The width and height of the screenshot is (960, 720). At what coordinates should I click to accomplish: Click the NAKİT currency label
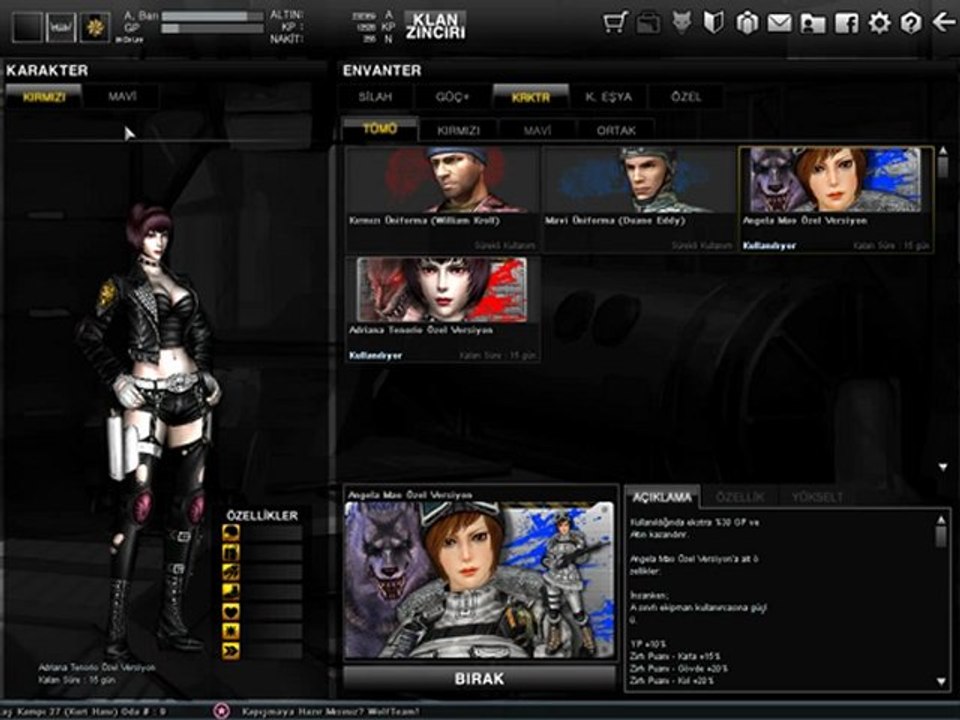point(286,39)
